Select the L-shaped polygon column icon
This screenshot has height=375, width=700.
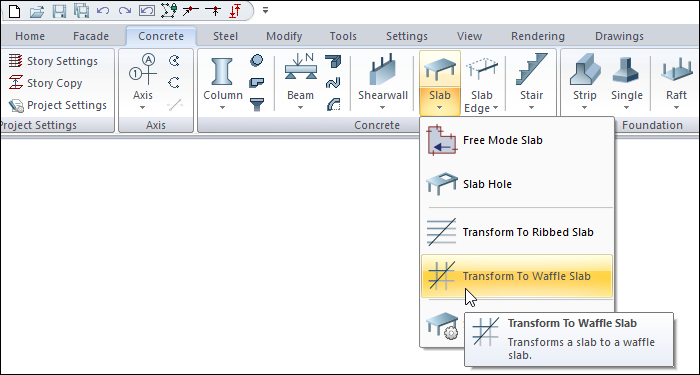tap(257, 83)
